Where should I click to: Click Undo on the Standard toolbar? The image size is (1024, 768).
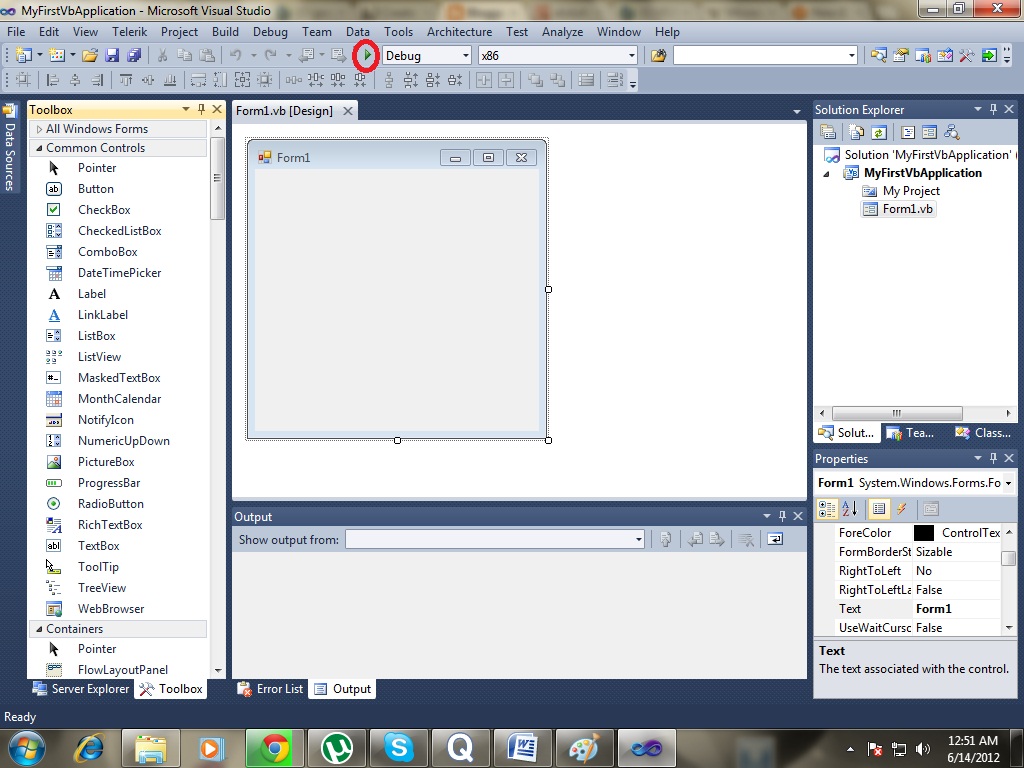(238, 56)
